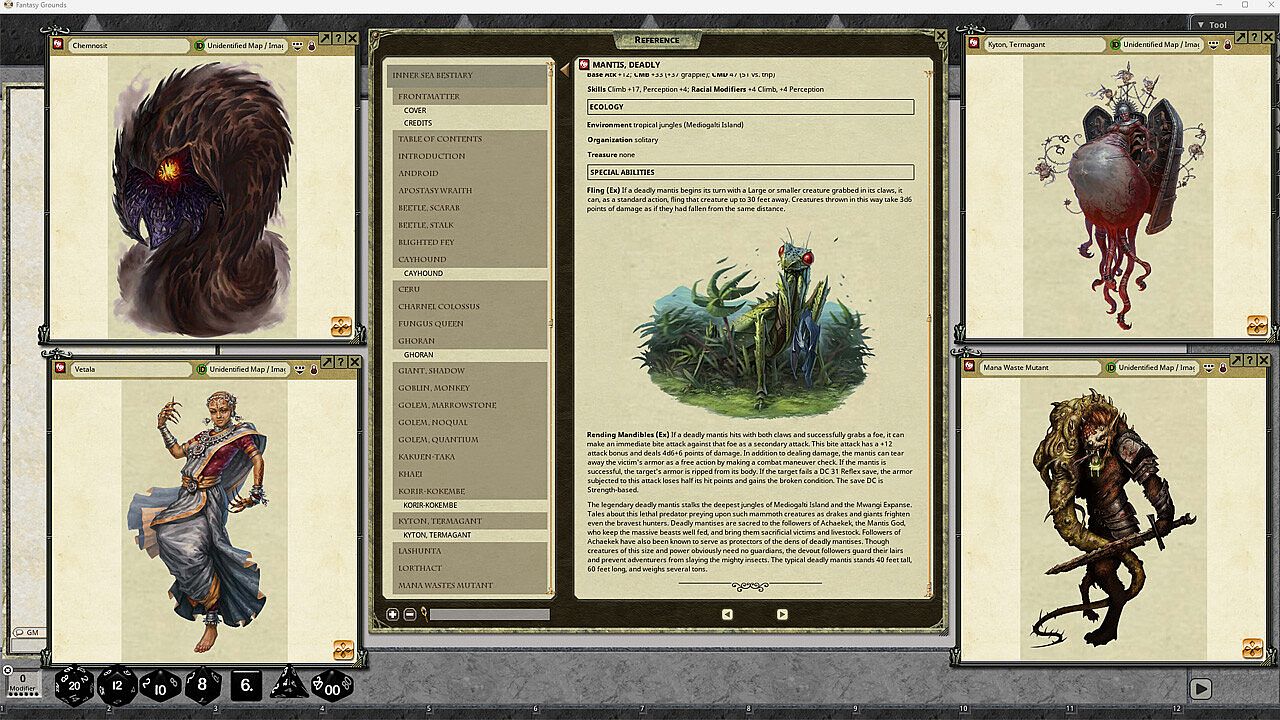The height and width of the screenshot is (720, 1280).
Task: Pop out the Chemnosit window with arrow icon
Action: coord(325,39)
